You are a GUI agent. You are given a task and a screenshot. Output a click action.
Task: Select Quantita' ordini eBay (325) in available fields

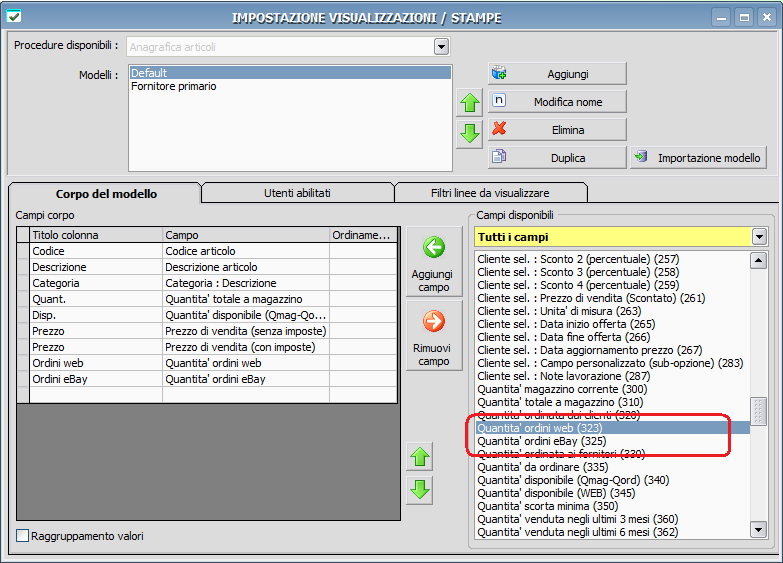click(613, 441)
